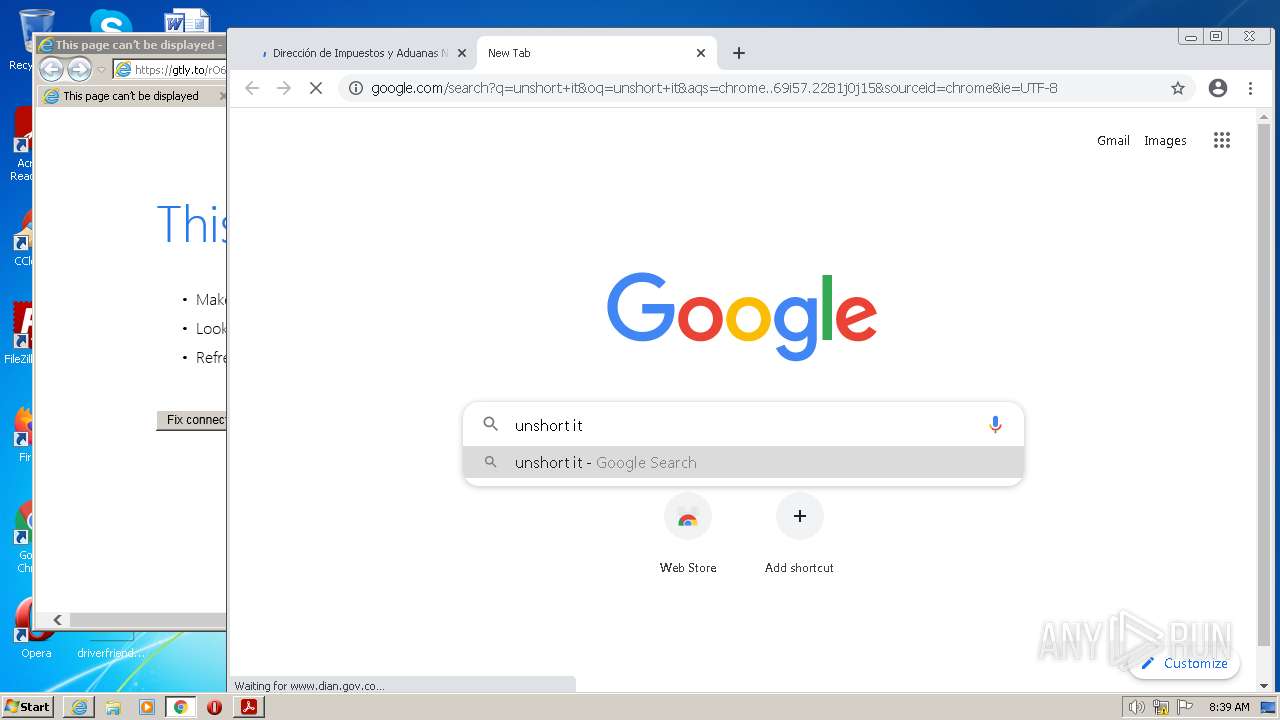Close the IE 'This page can't be displayed' tab

tap(222, 96)
